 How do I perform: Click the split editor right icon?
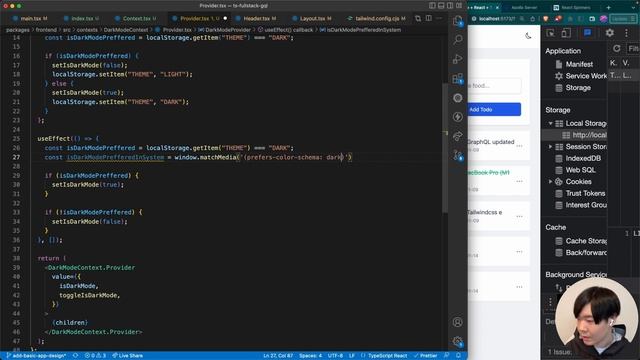coord(429,18)
